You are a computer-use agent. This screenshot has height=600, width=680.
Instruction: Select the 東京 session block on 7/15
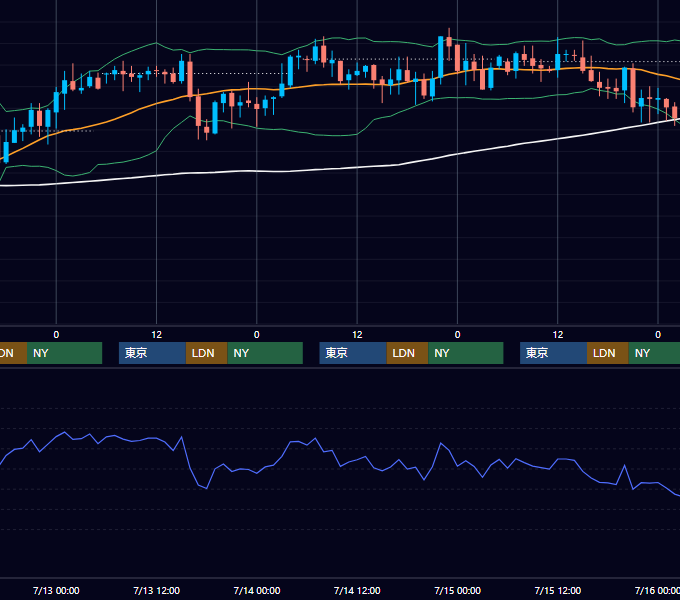point(553,353)
